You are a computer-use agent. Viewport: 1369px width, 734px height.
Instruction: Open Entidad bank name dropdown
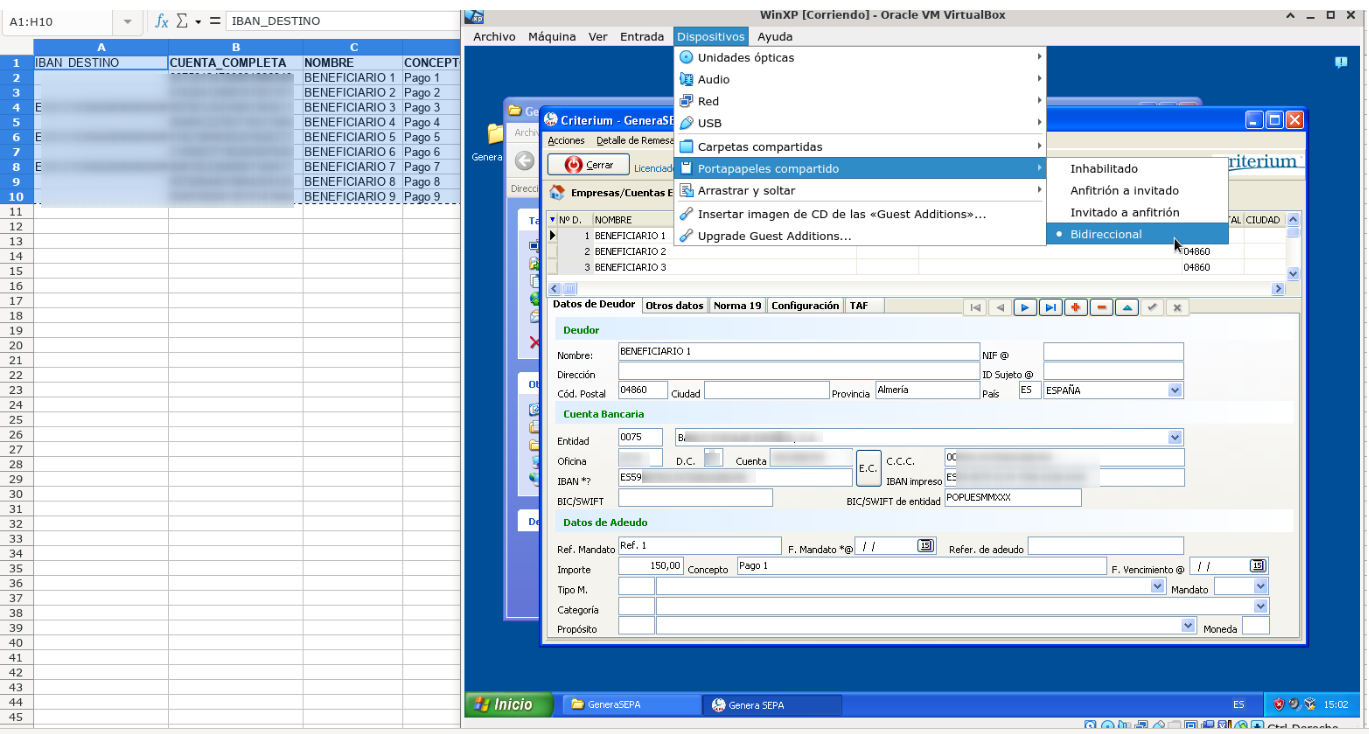(x=1175, y=437)
